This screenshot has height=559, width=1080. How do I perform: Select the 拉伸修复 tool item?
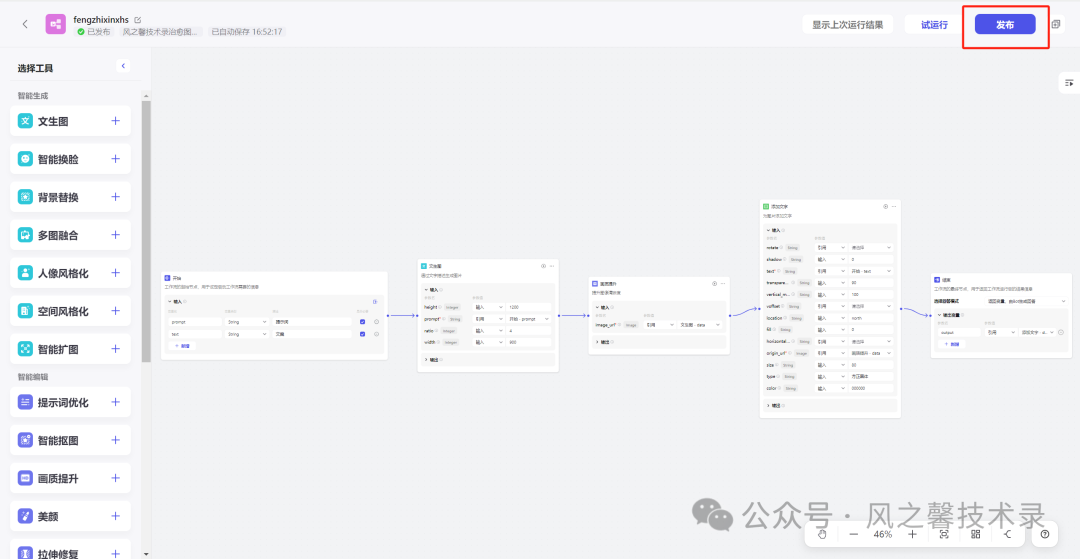pos(70,550)
